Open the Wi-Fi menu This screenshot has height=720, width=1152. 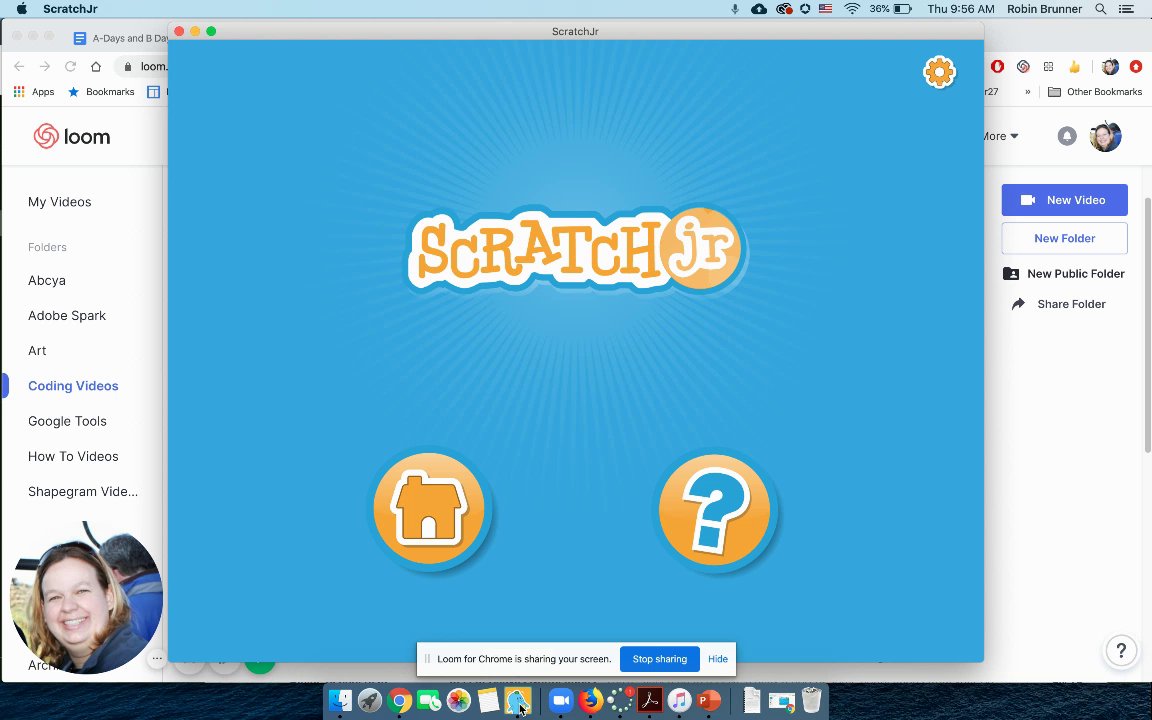click(852, 9)
